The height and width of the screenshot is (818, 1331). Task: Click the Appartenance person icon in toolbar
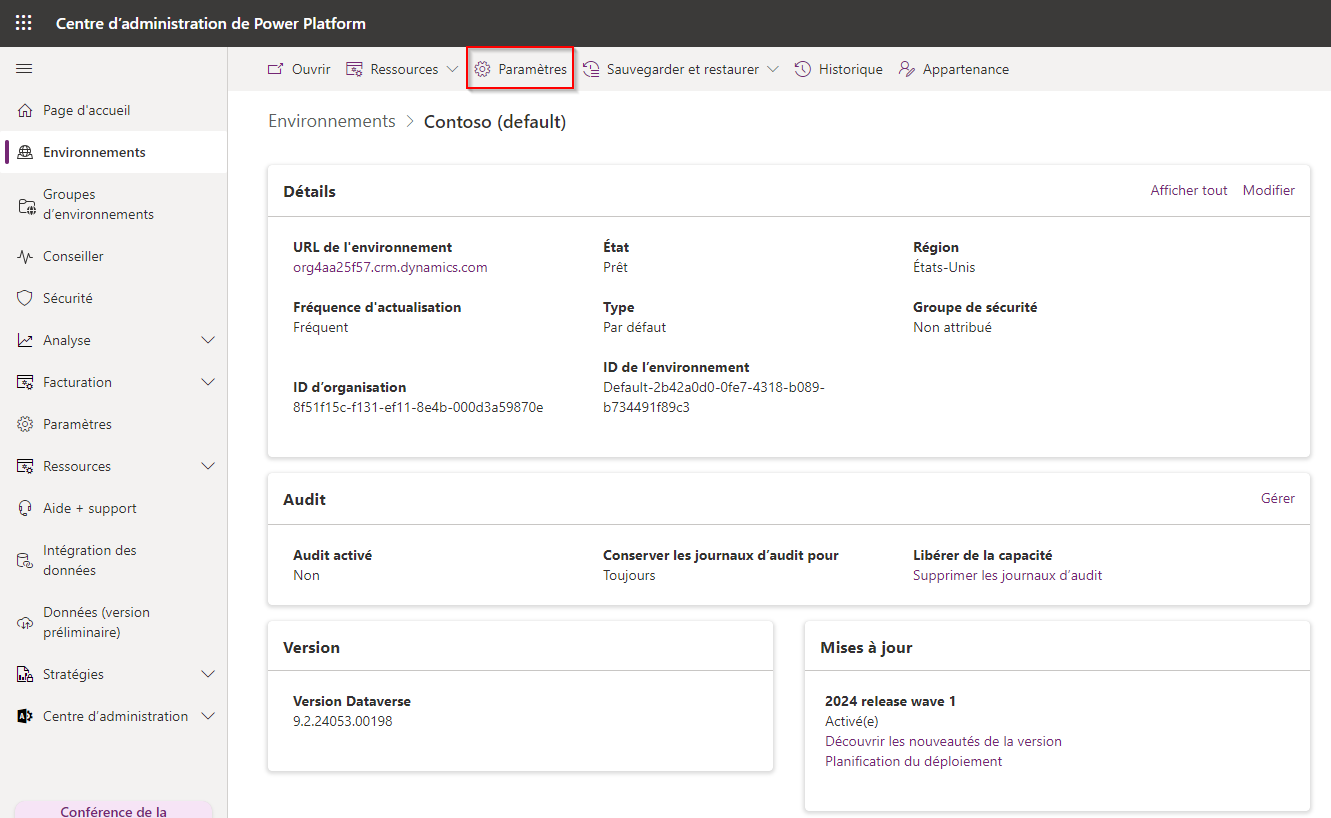pyautogui.click(x=907, y=69)
